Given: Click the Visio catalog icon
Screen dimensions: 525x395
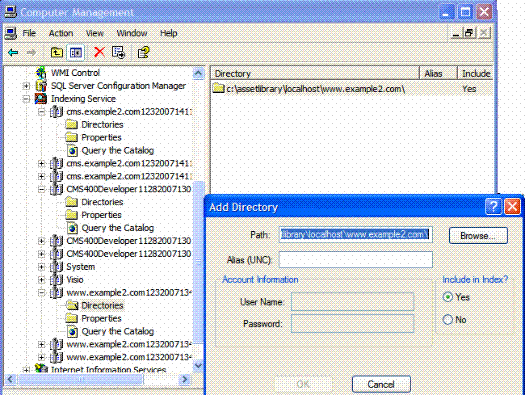Looking at the screenshot, I should [x=57, y=280].
